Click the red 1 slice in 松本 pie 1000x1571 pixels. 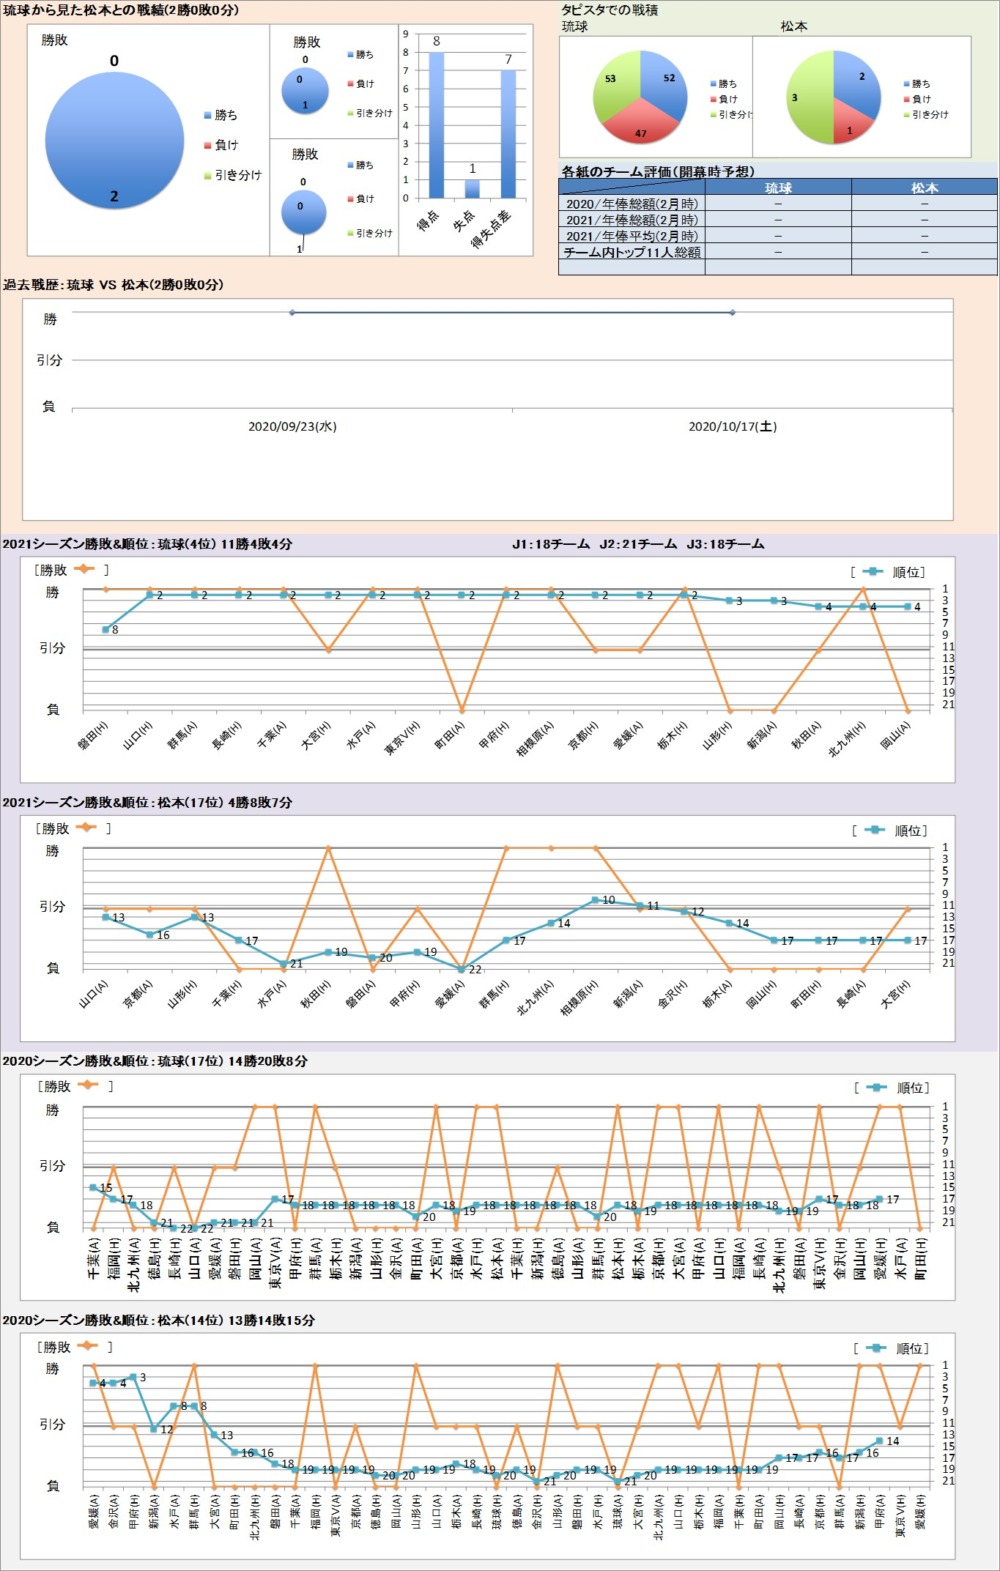(x=850, y=126)
